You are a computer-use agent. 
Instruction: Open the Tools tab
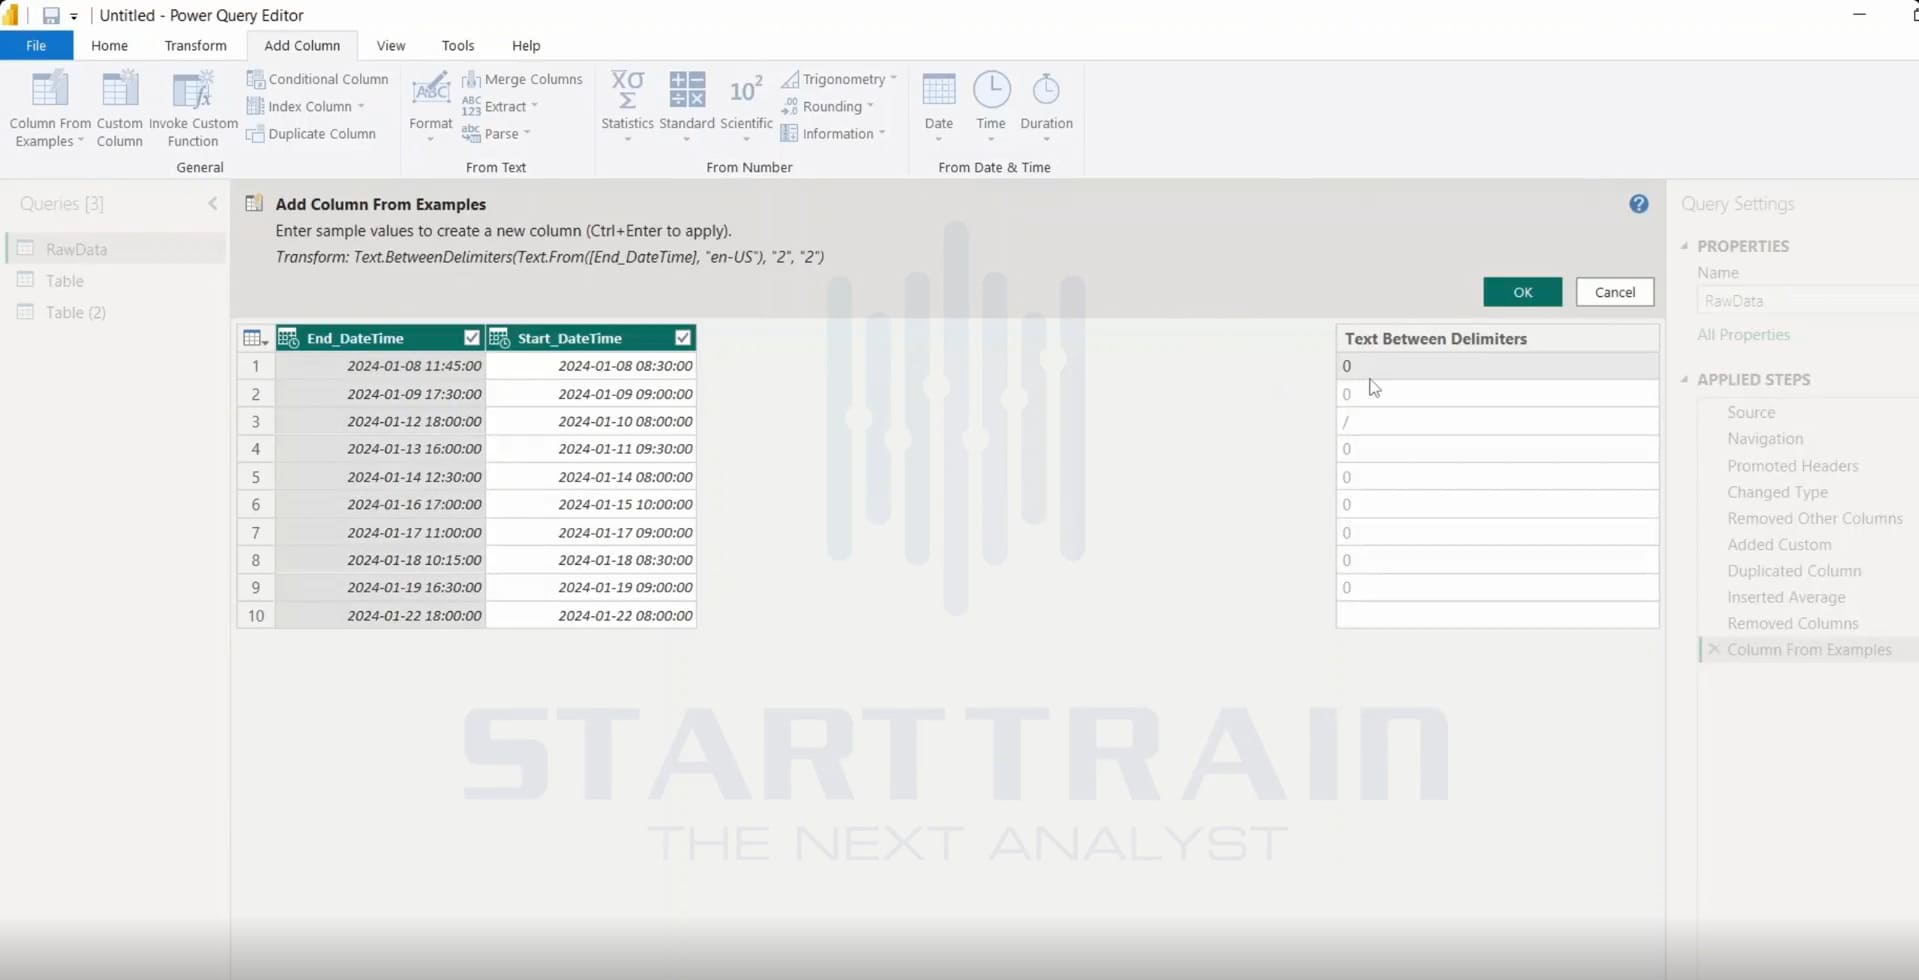[x=458, y=46]
